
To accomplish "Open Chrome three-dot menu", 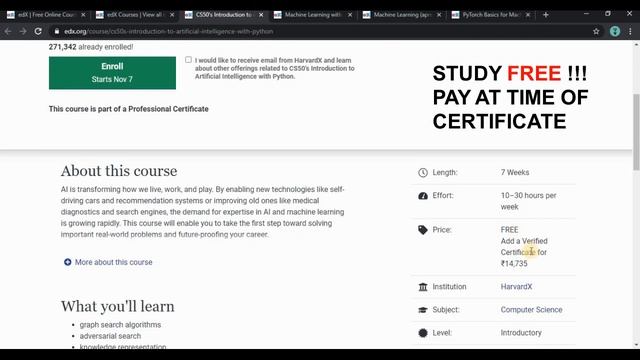I will pos(630,31).
